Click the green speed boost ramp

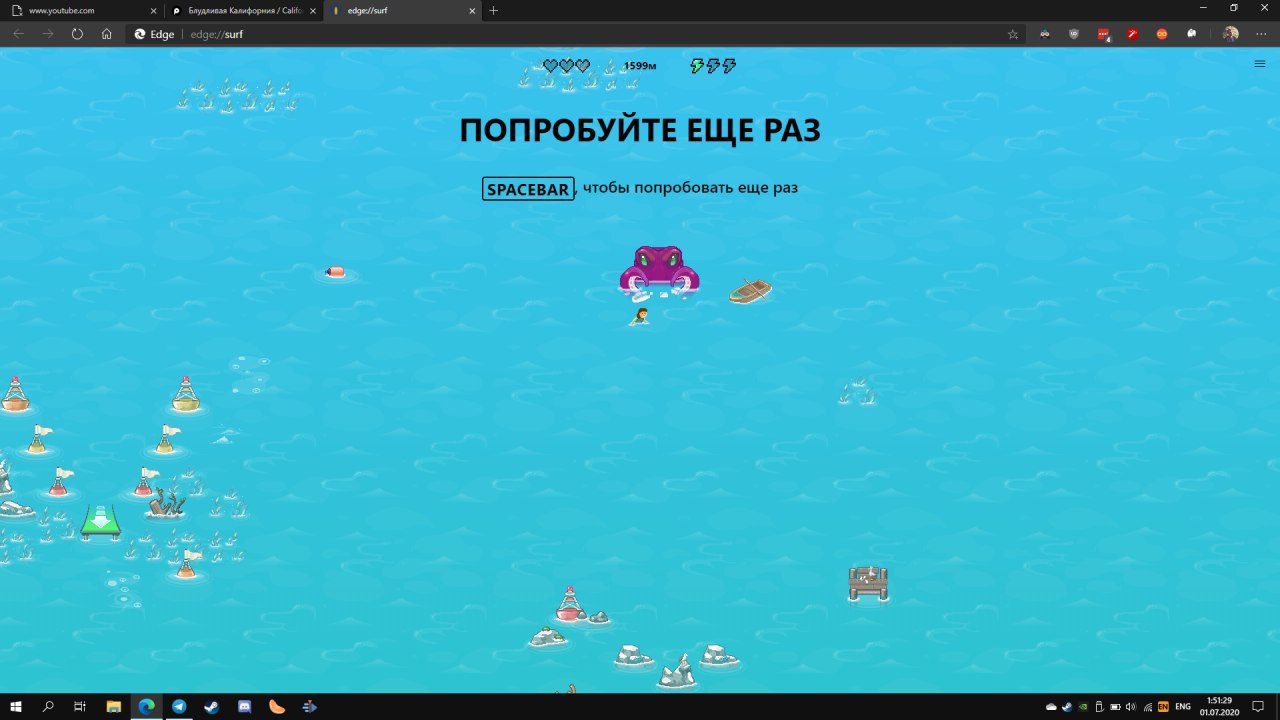pyautogui.click(x=100, y=521)
